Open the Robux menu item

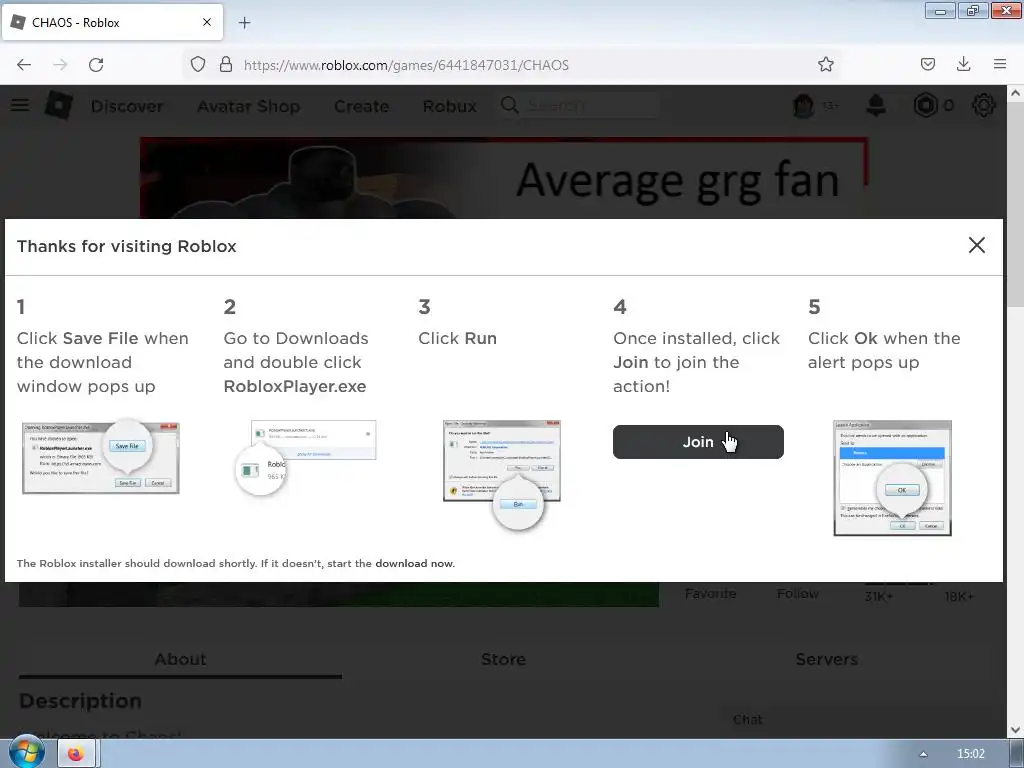click(449, 106)
